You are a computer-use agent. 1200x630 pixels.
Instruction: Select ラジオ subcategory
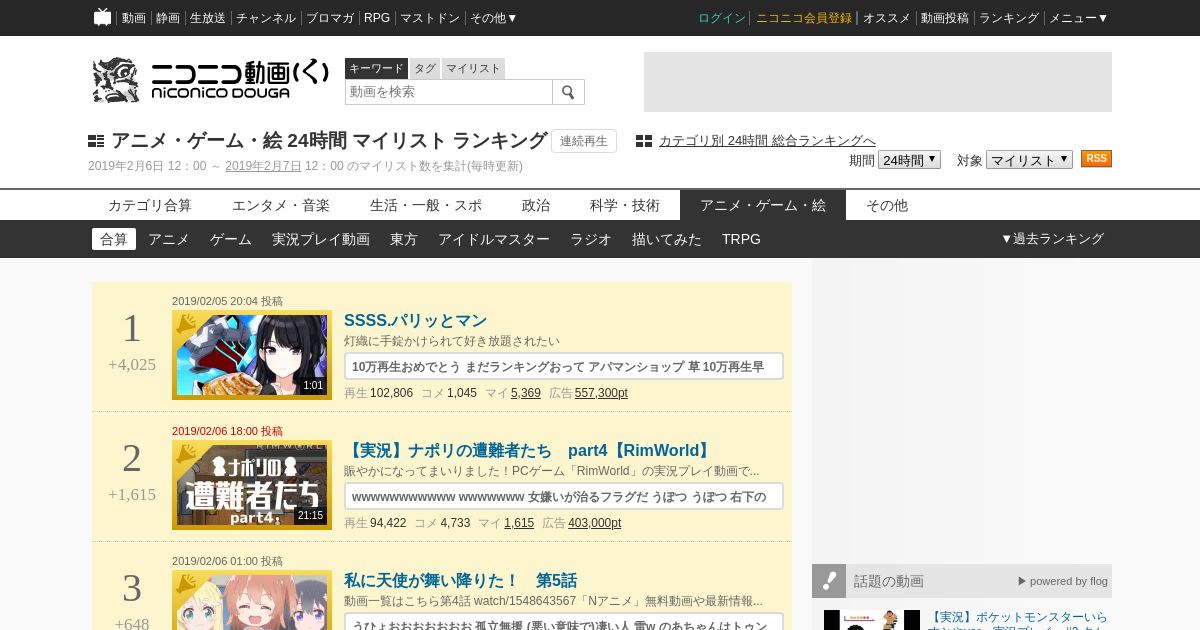coord(591,239)
